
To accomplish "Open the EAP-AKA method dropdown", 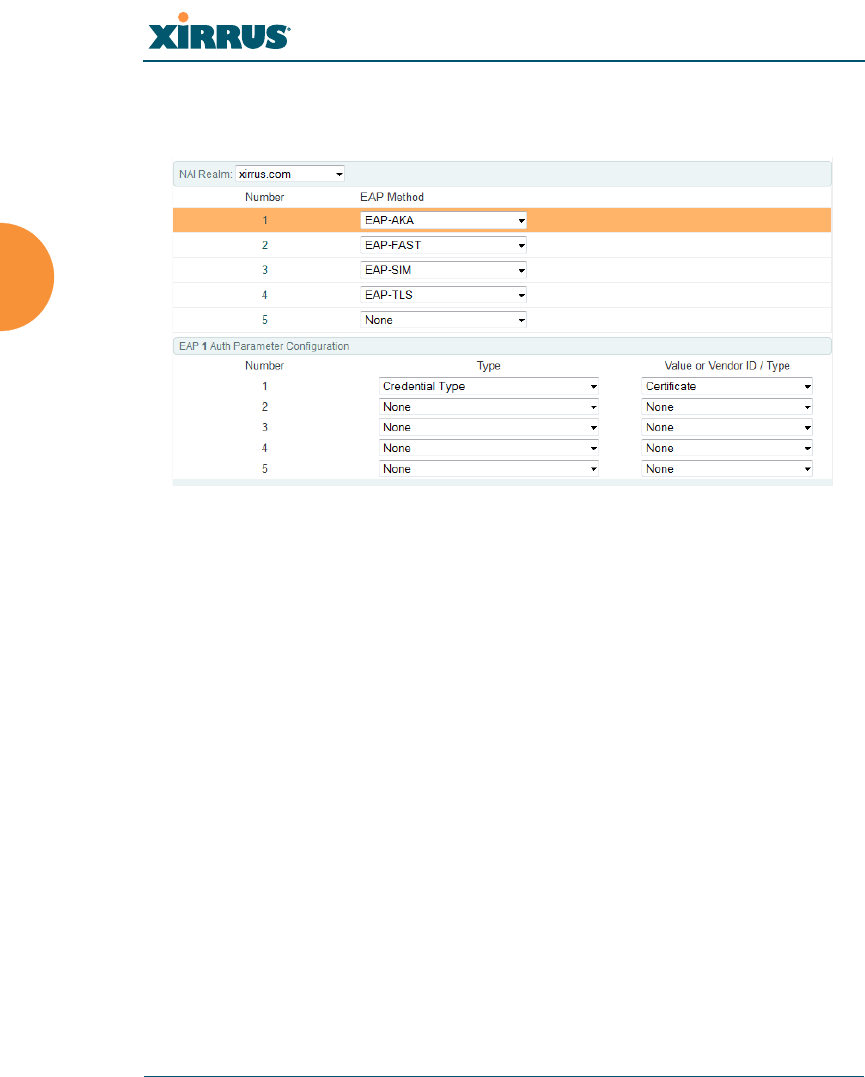I will (443, 220).
